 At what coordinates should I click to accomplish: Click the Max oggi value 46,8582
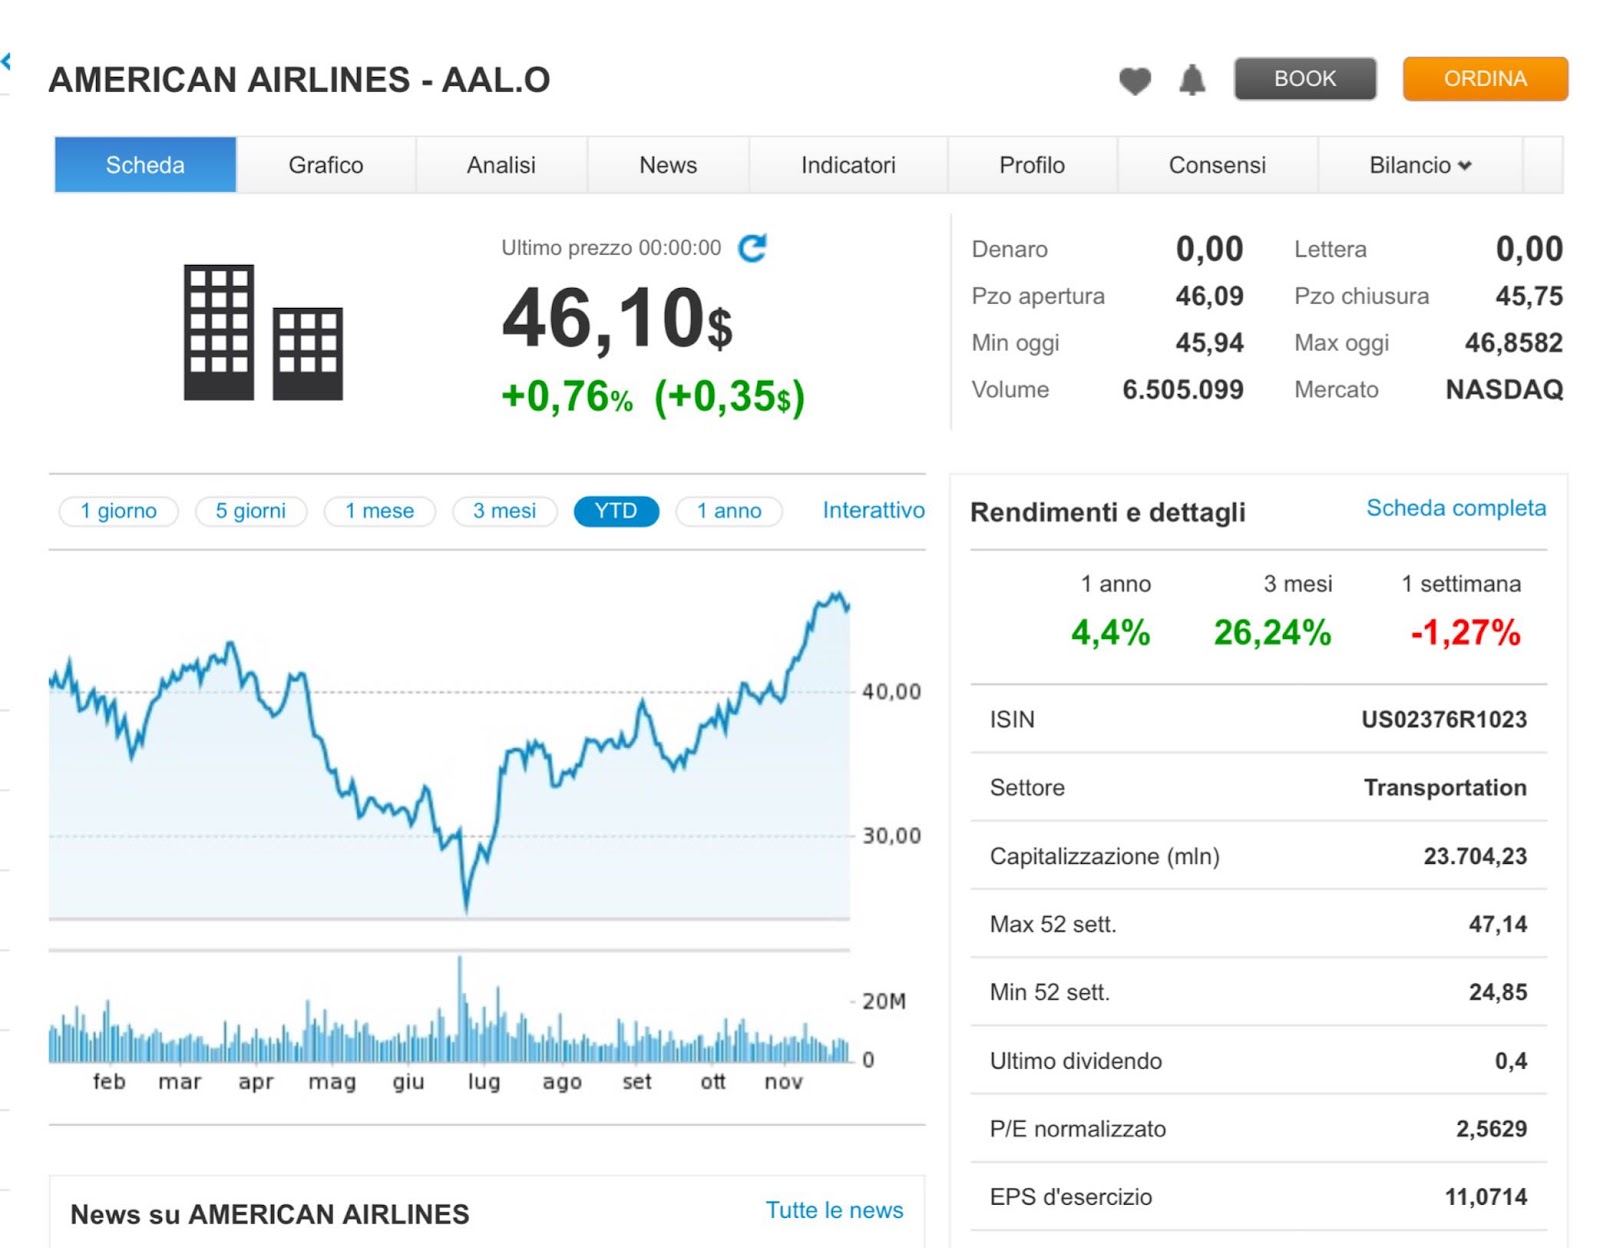pos(1513,343)
